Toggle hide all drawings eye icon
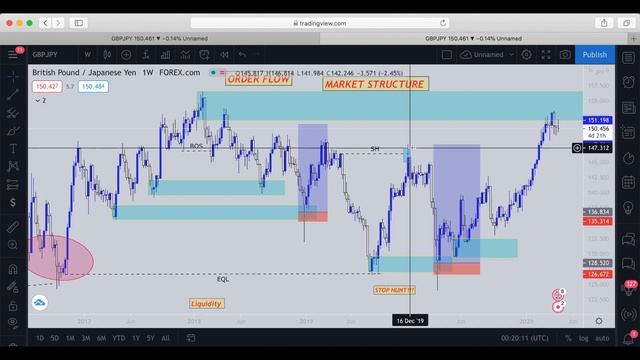Viewport: 640px width, 360px height. (x=13, y=322)
